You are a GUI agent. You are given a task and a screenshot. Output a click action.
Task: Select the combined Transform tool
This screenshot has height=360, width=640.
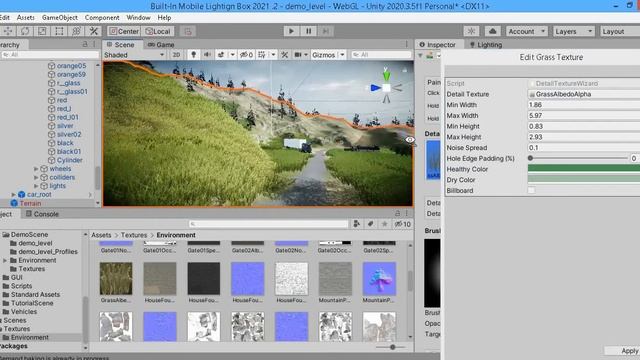76,31
